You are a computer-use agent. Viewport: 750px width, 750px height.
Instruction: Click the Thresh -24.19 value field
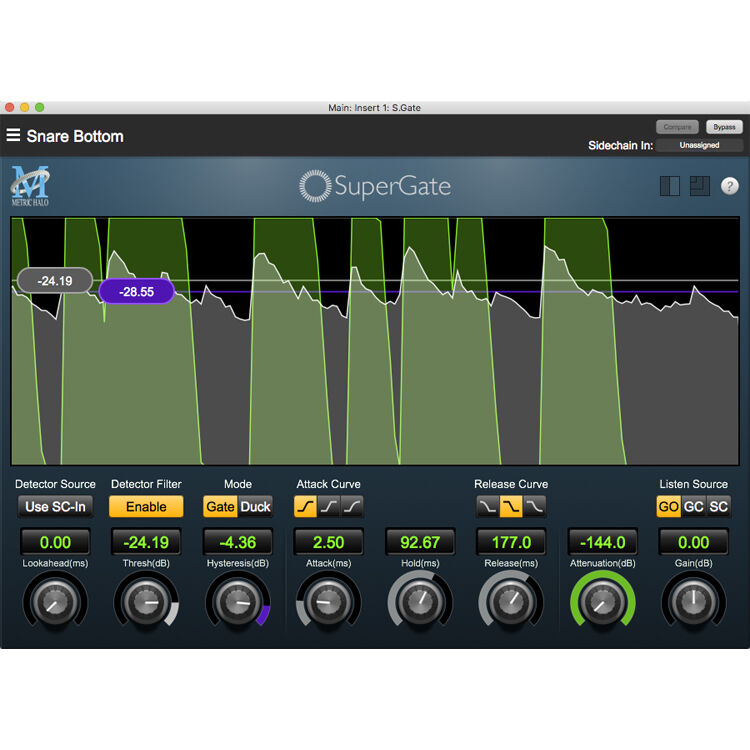pos(146,542)
